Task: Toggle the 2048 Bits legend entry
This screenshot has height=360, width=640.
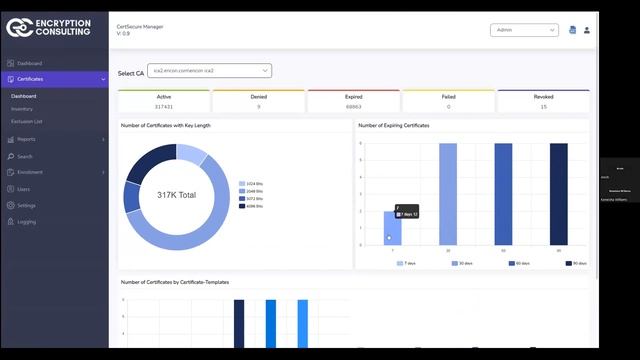Action: (x=251, y=191)
